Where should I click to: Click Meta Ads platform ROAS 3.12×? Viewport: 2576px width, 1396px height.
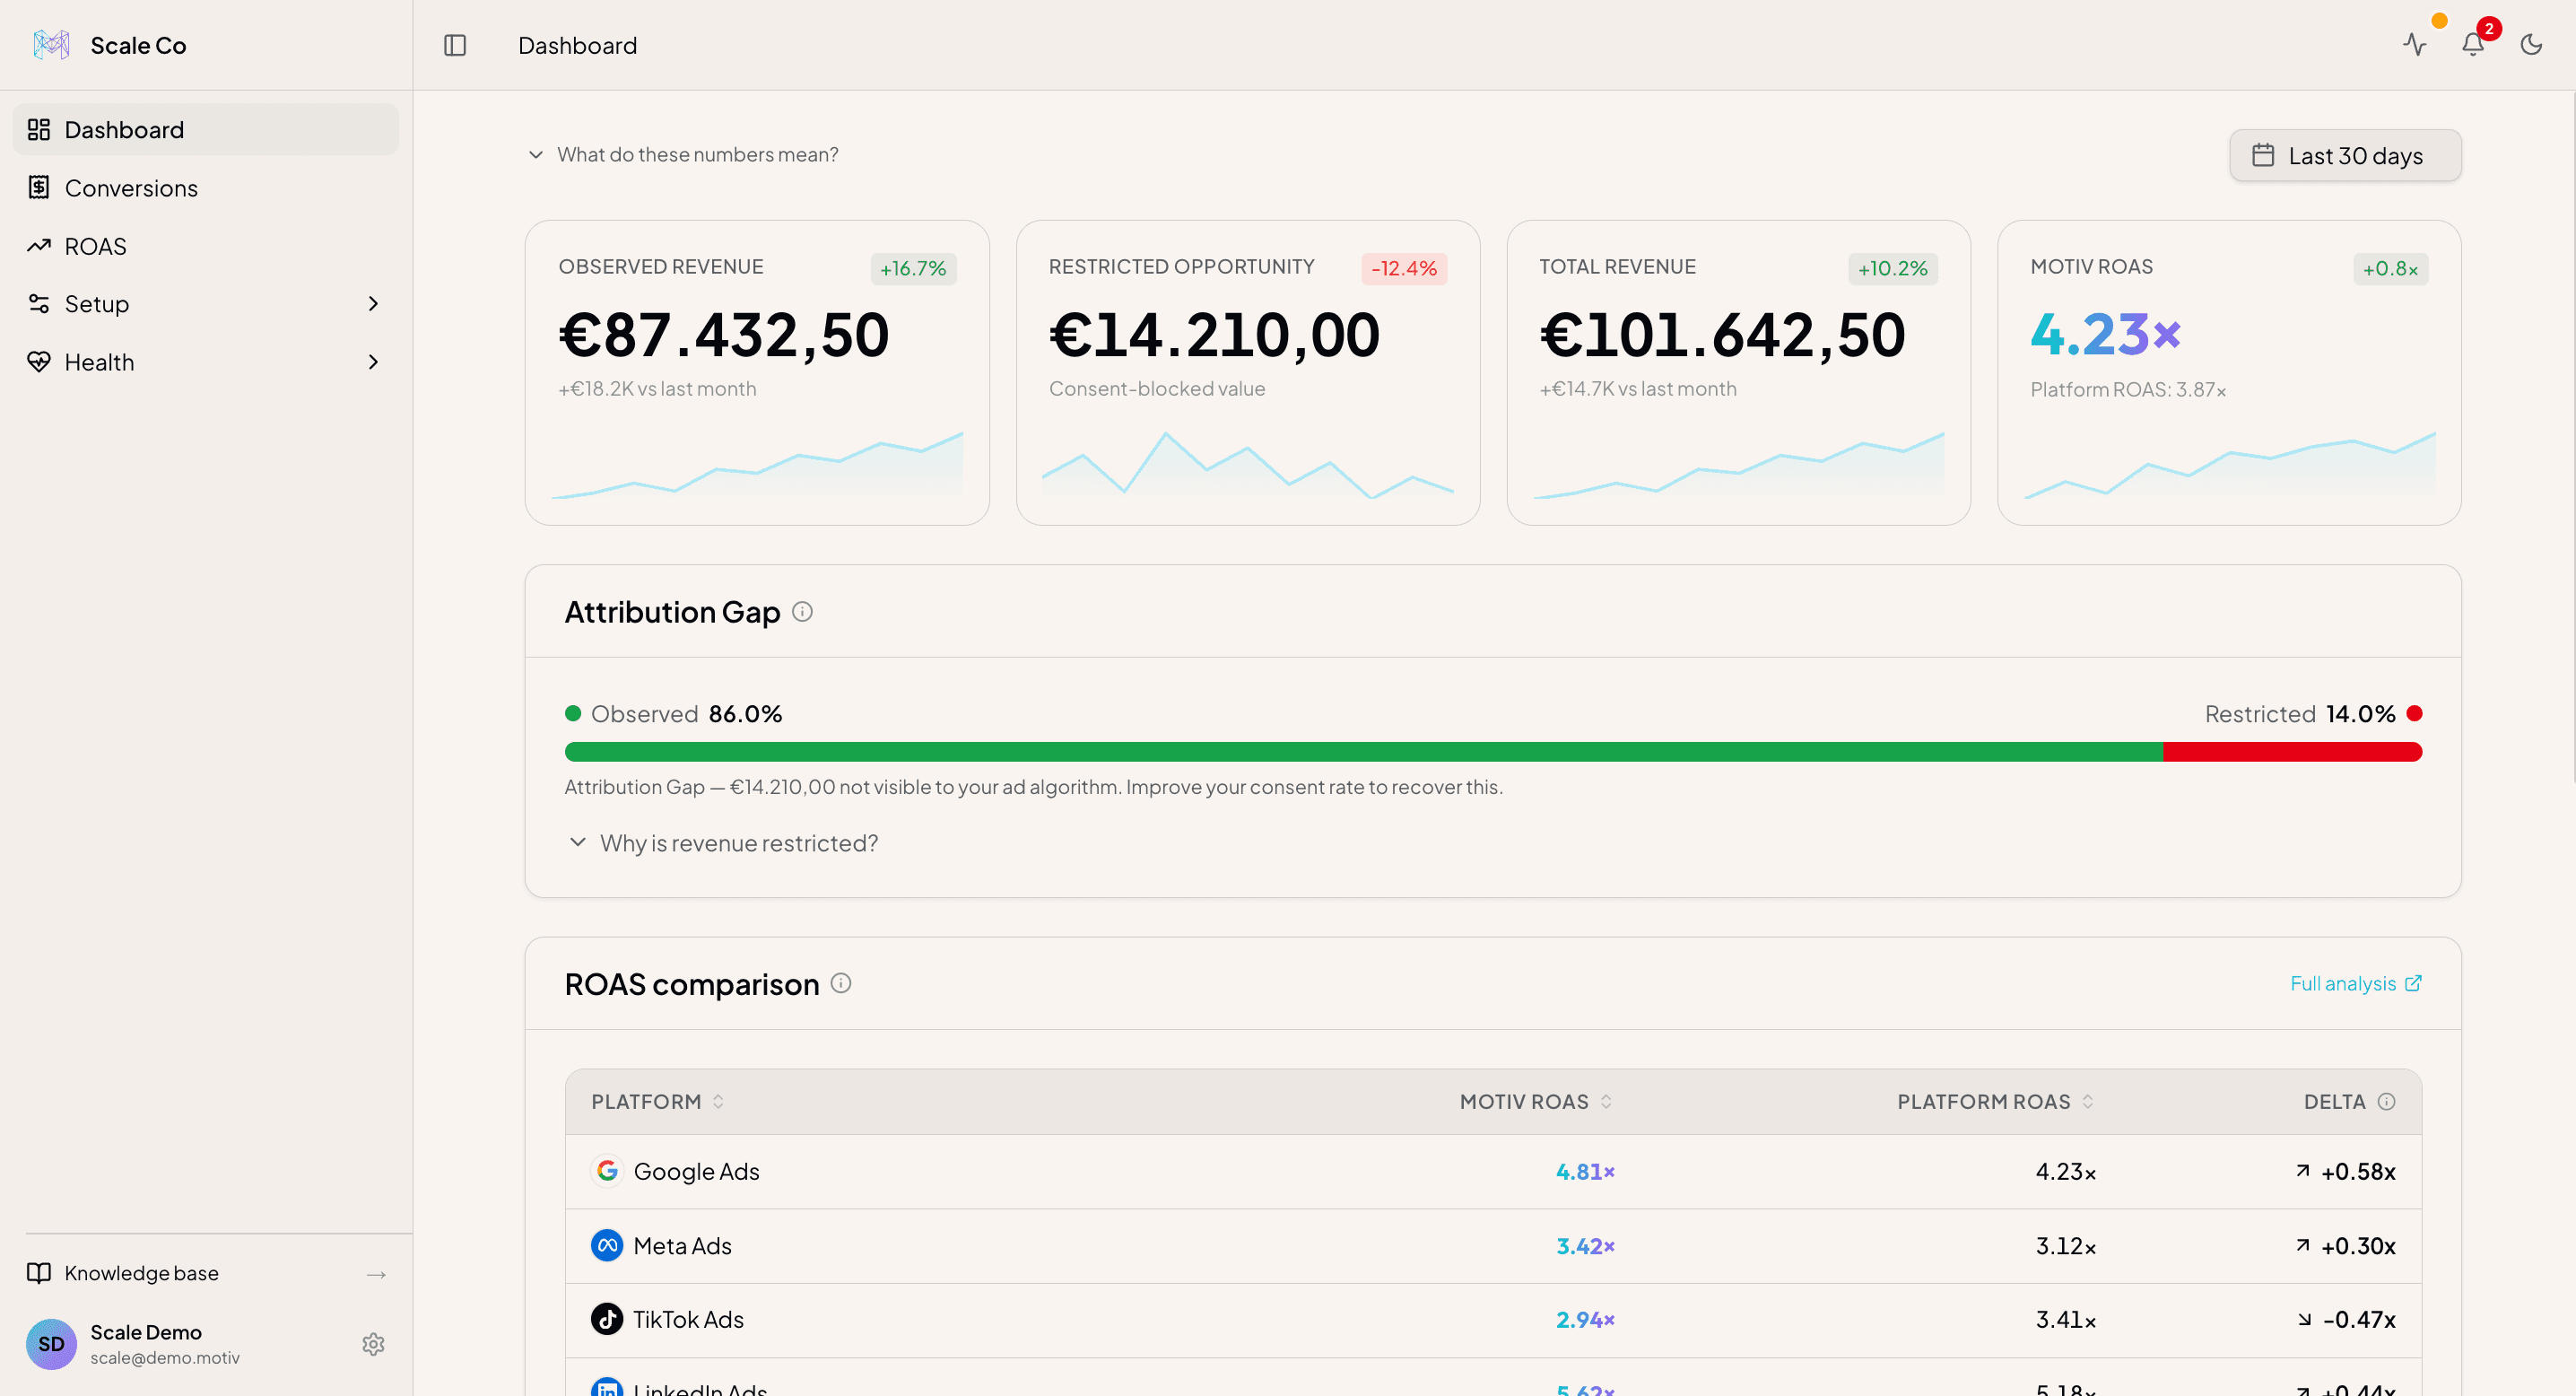tap(2066, 1246)
